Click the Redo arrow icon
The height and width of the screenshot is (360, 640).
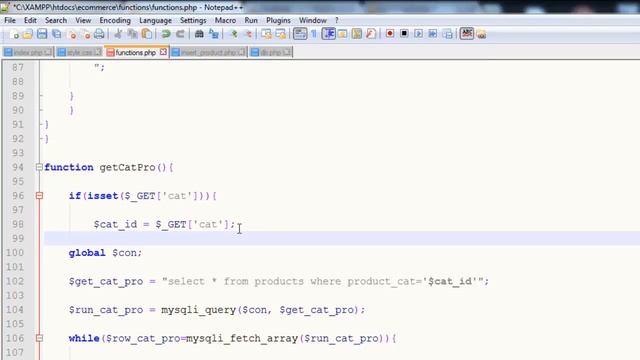[x=180, y=34]
